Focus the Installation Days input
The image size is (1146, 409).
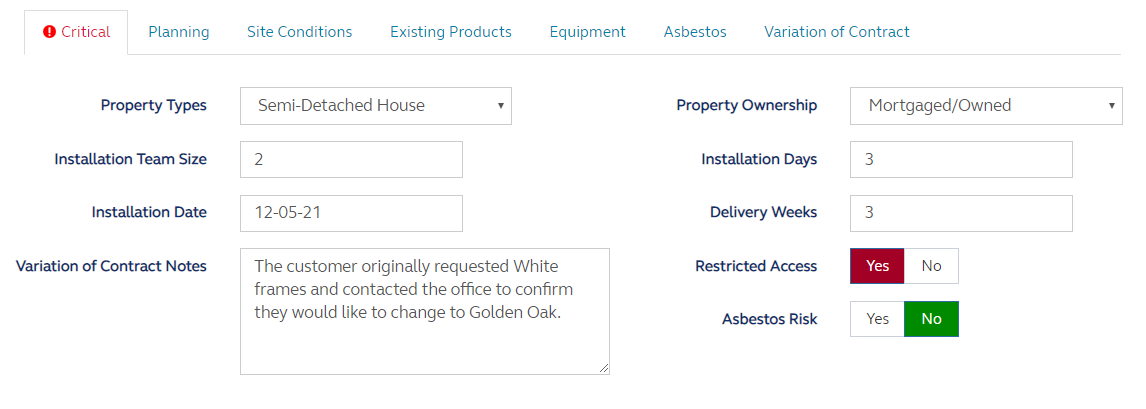(x=961, y=160)
